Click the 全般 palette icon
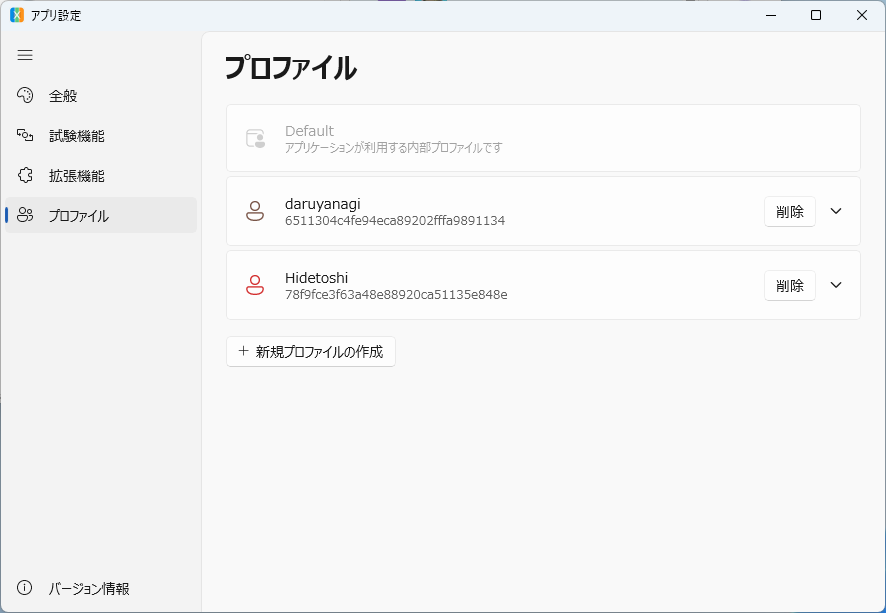The image size is (886, 613). [25, 95]
